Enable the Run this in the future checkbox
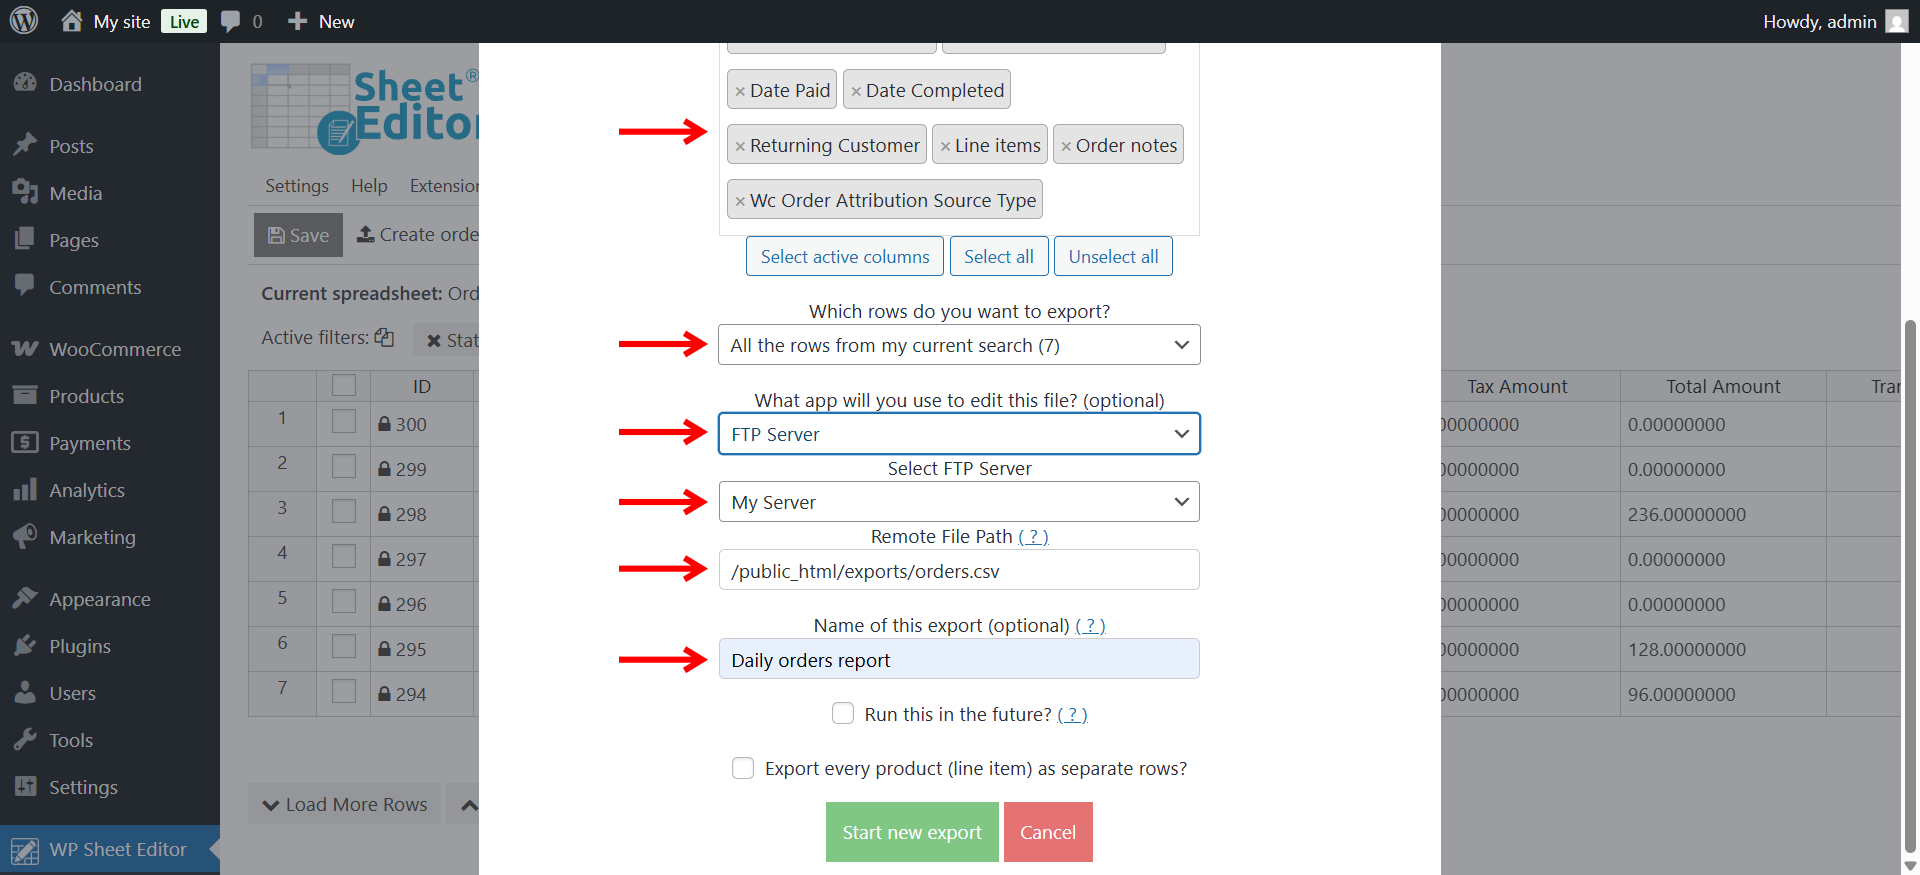 click(843, 714)
